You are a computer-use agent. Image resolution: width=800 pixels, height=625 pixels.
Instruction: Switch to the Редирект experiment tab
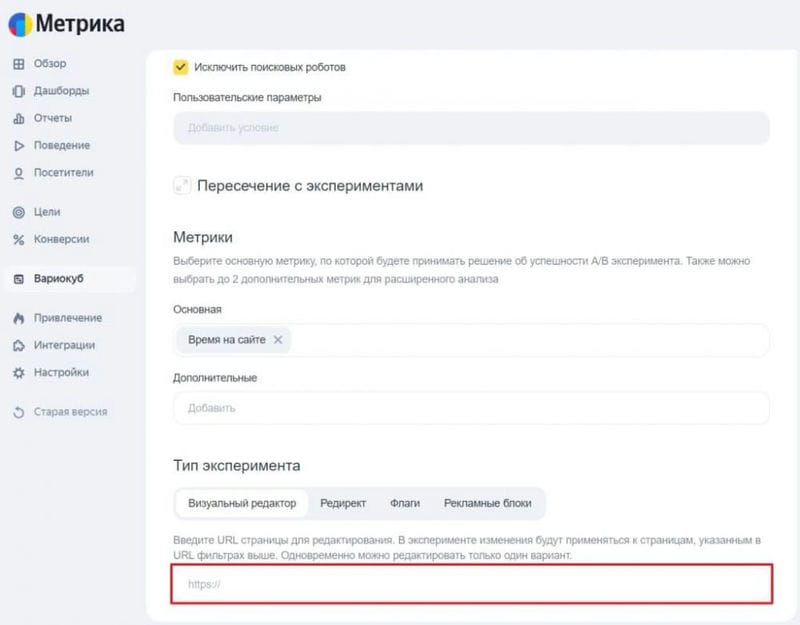click(343, 503)
